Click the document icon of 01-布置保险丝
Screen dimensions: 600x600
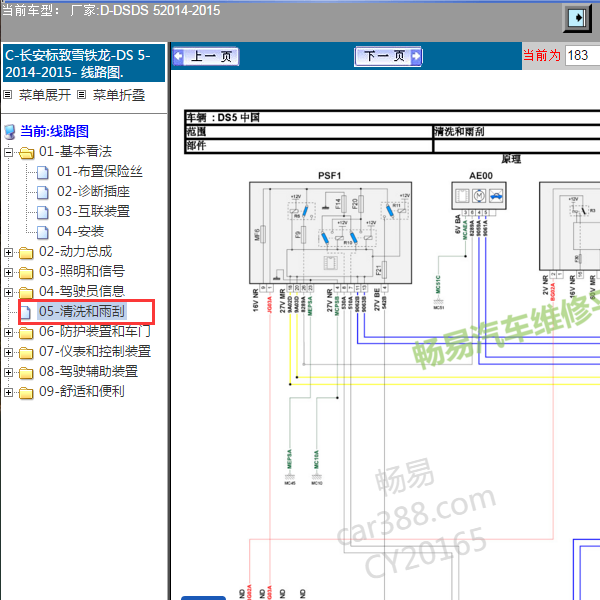coord(42,173)
